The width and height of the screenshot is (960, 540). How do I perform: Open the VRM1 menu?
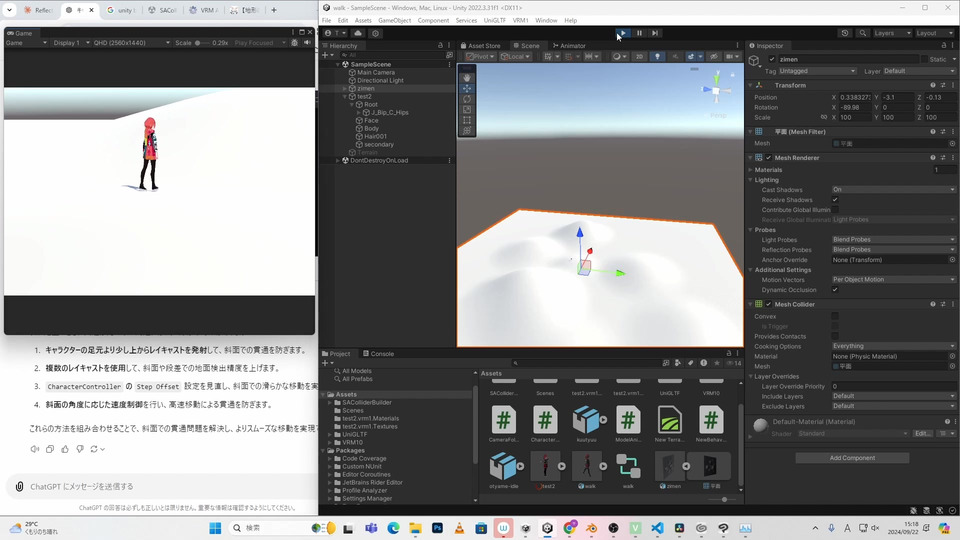[x=520, y=20]
